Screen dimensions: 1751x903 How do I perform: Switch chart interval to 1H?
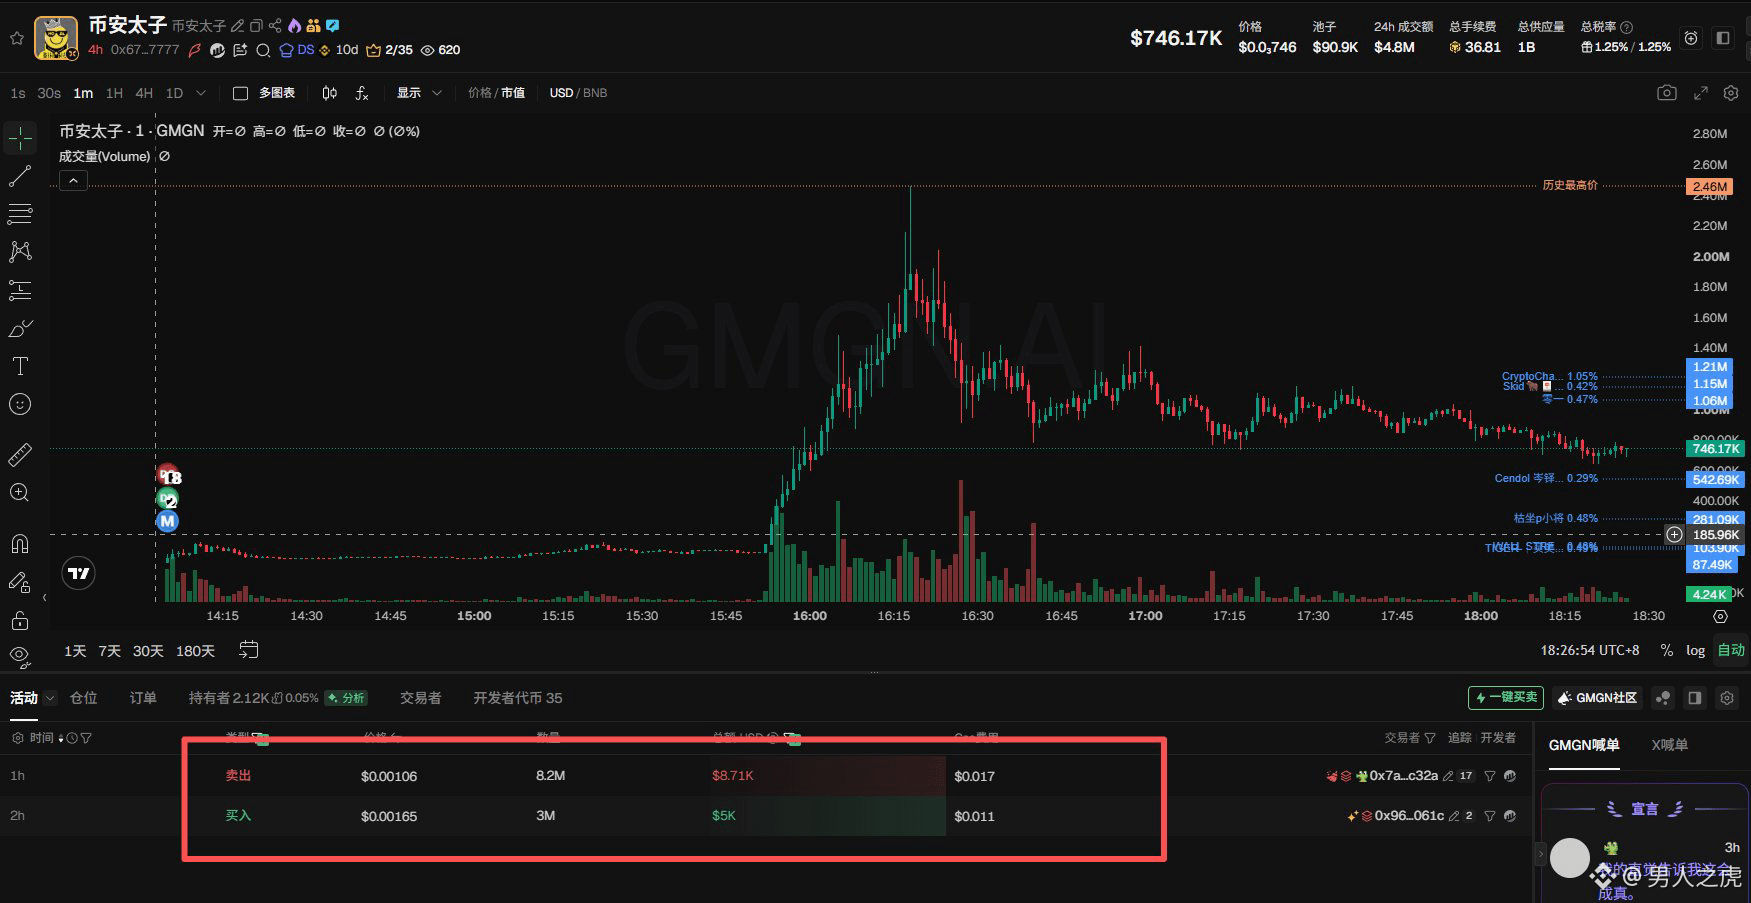click(x=114, y=93)
